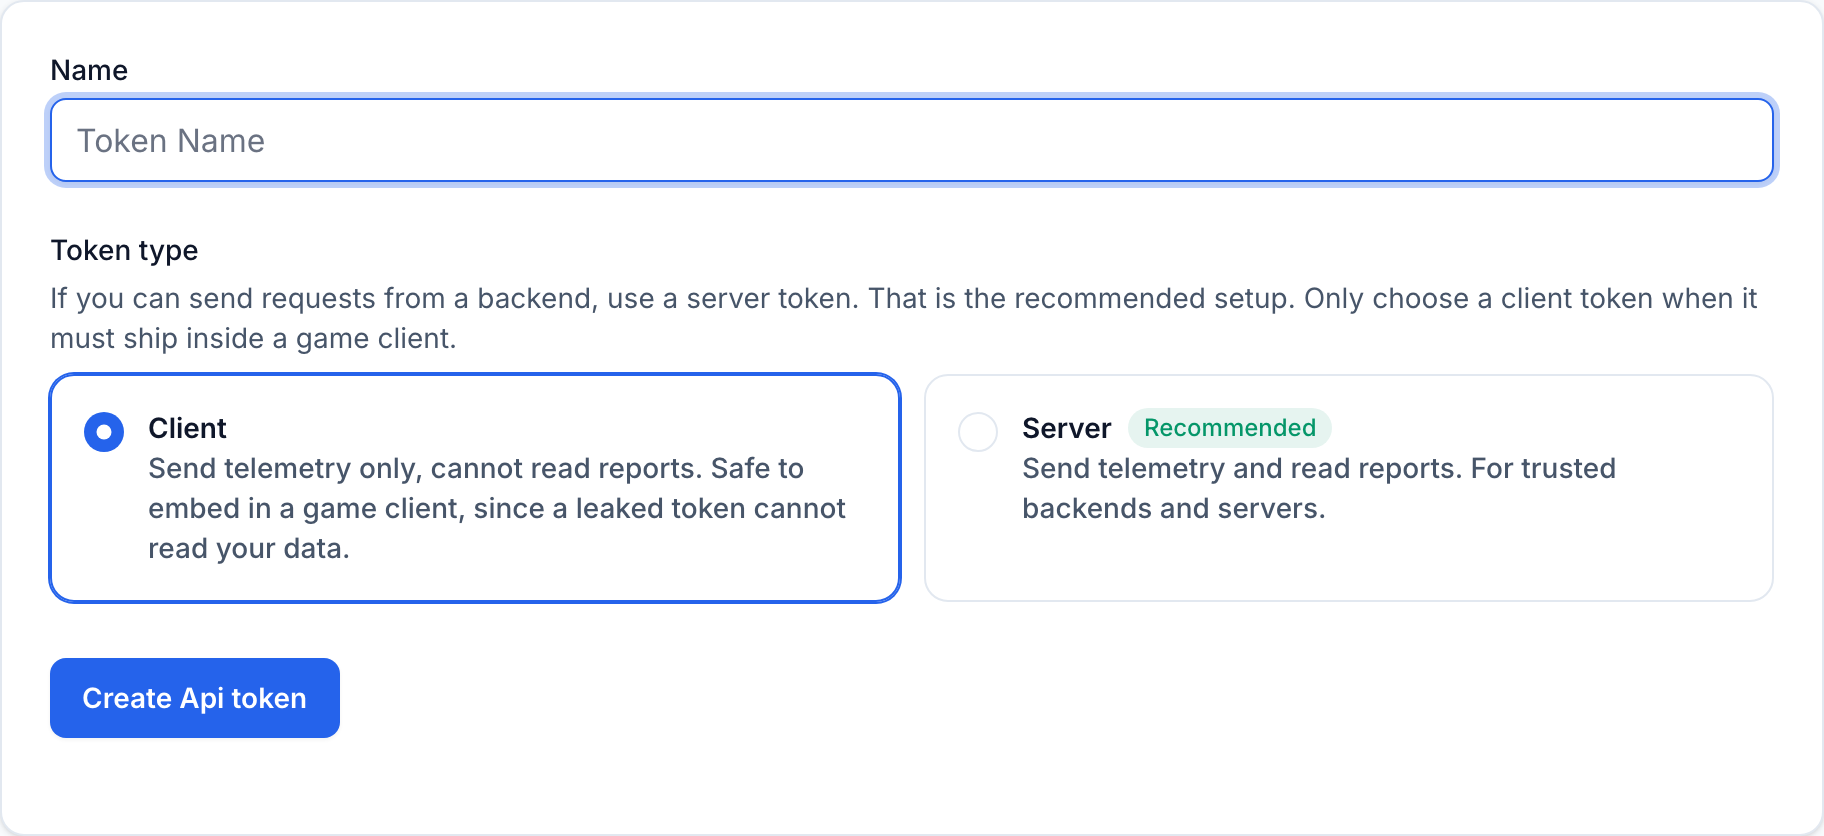Click the Create Api token button
Screen dimensions: 1824x836
click(195, 698)
